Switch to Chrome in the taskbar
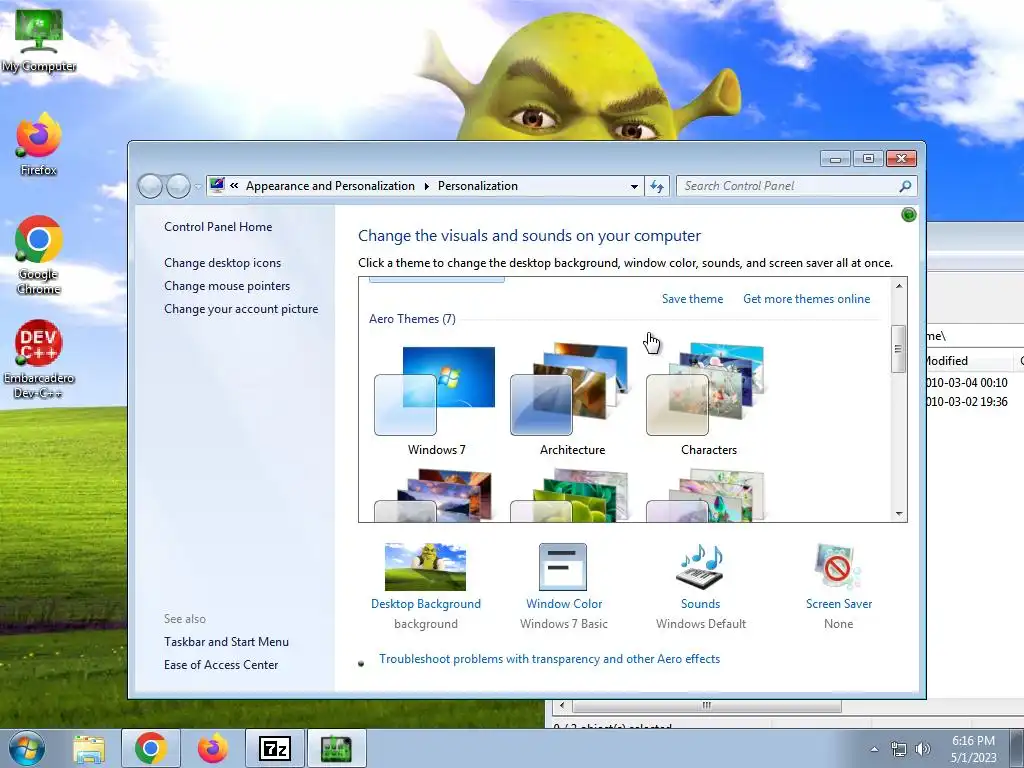The image size is (1024, 768). (x=151, y=748)
